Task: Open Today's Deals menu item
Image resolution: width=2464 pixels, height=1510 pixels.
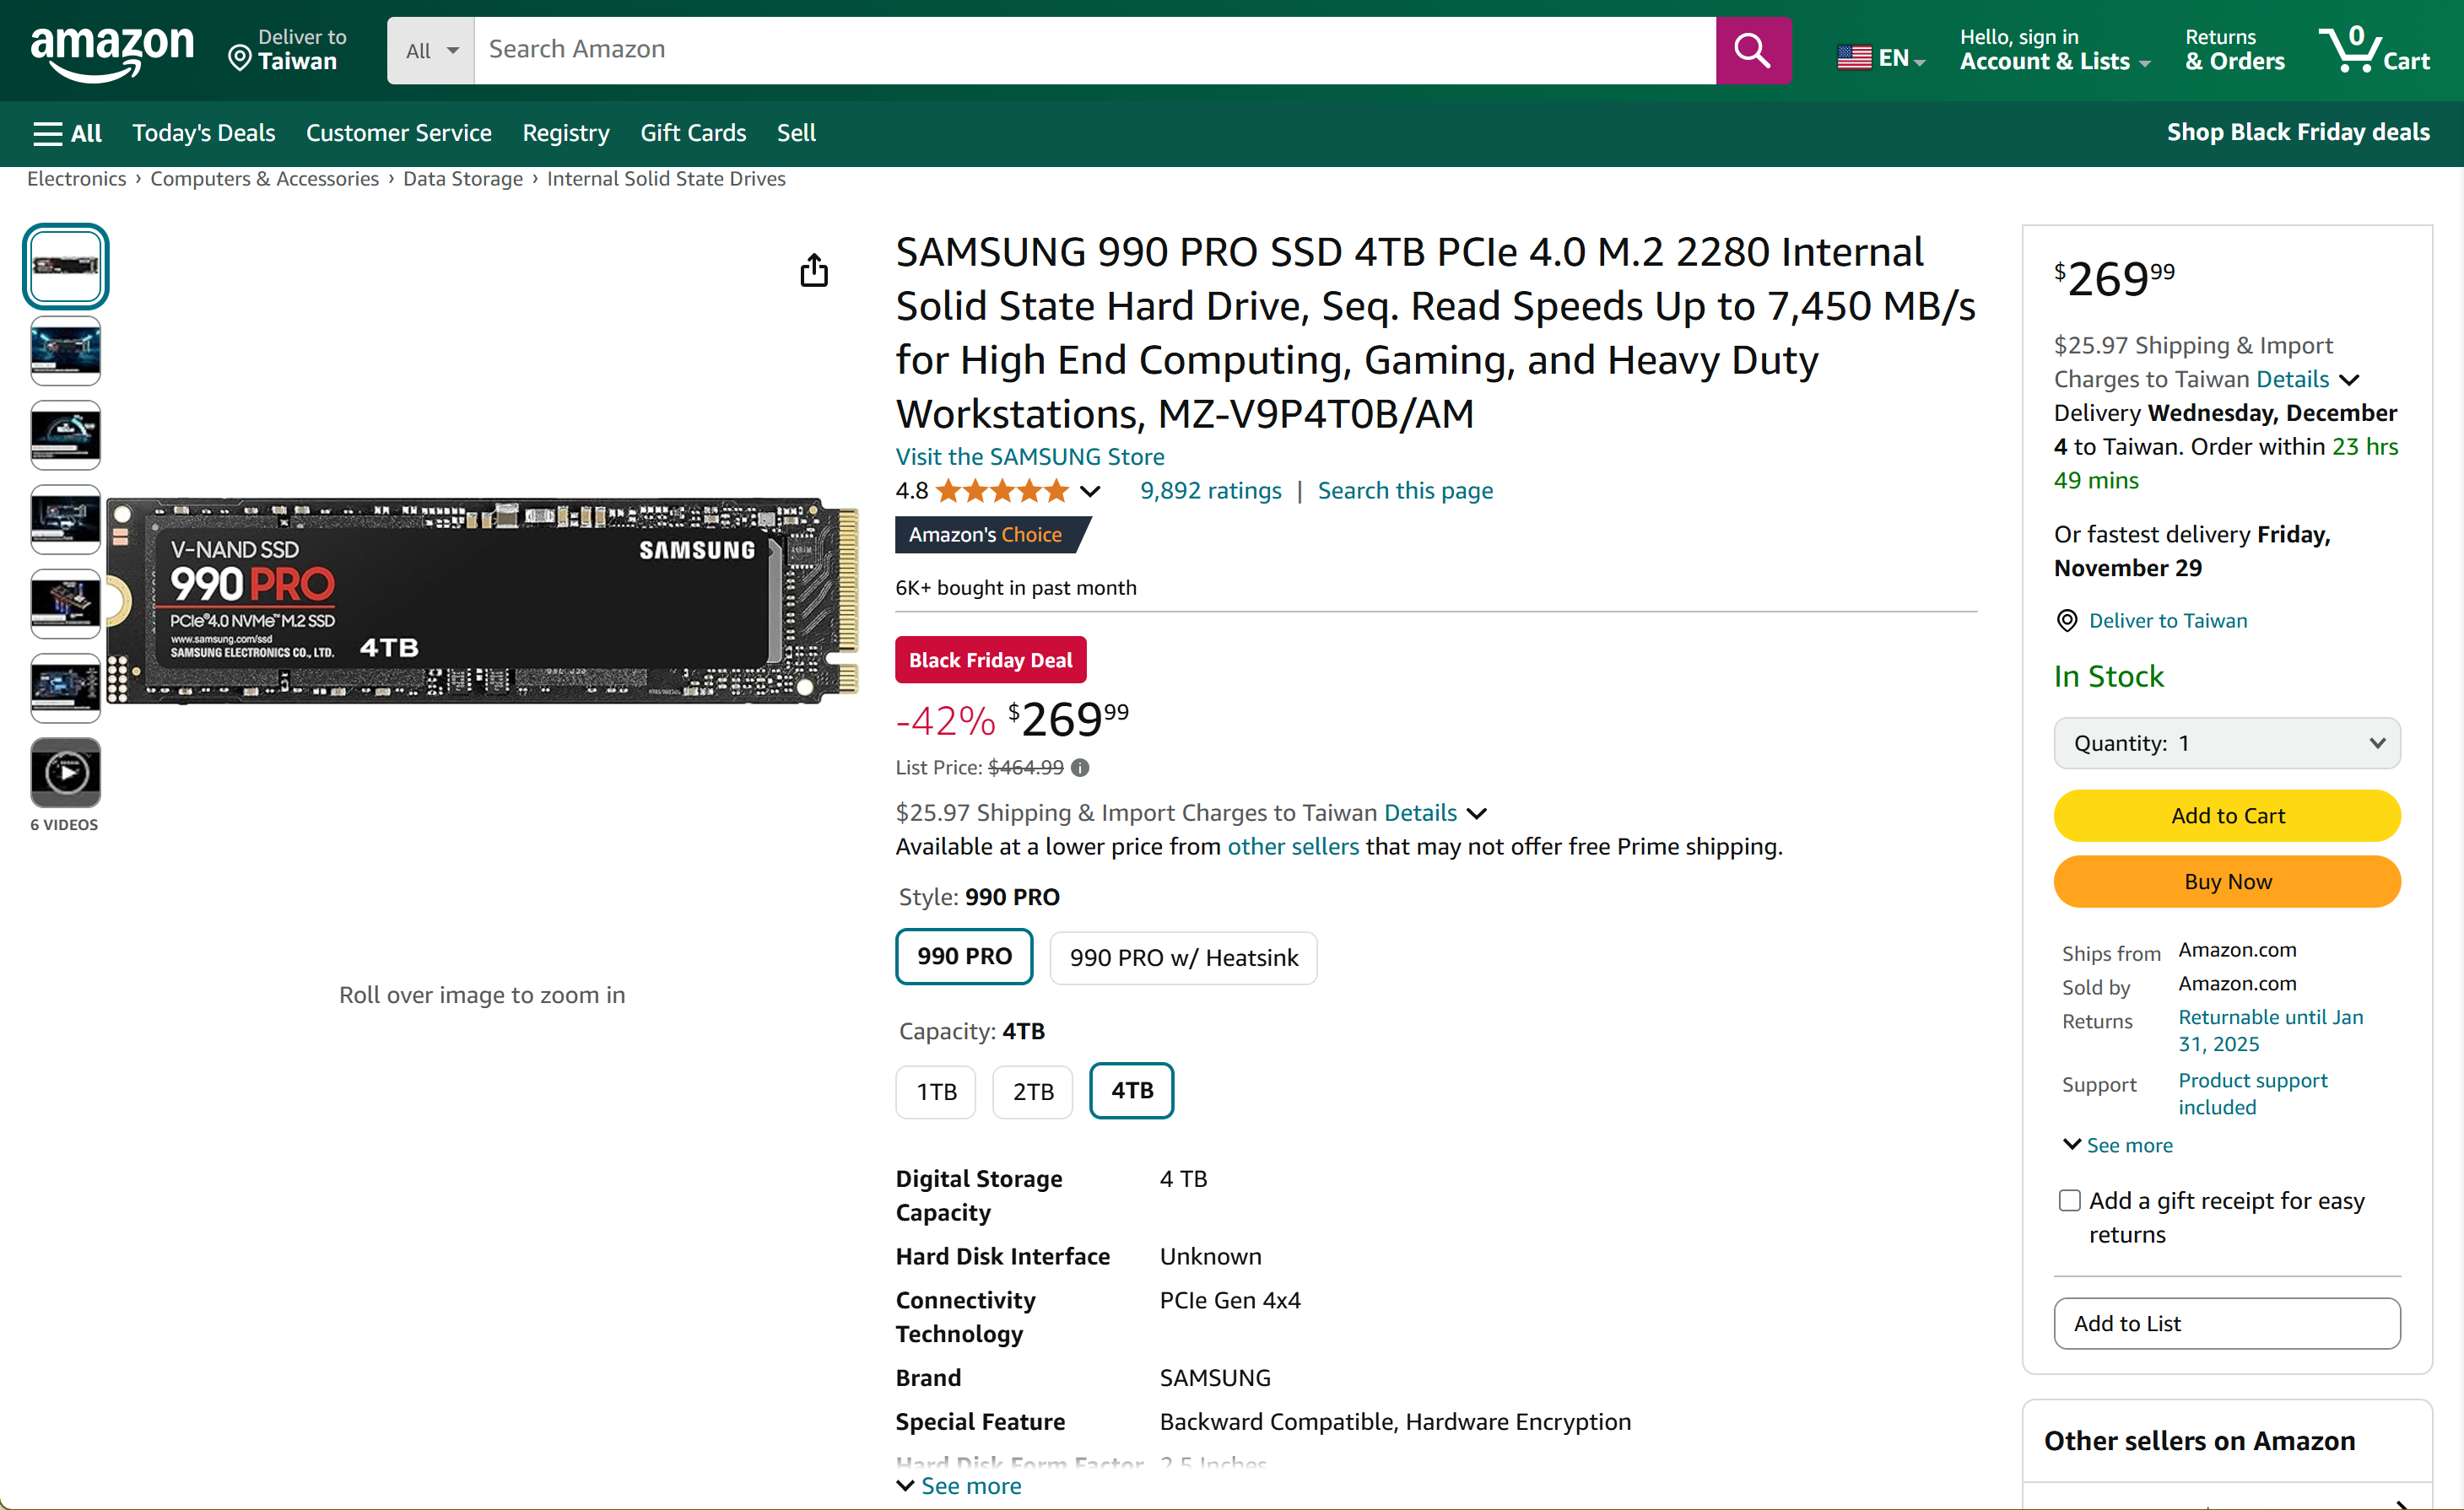Action: coord(203,133)
